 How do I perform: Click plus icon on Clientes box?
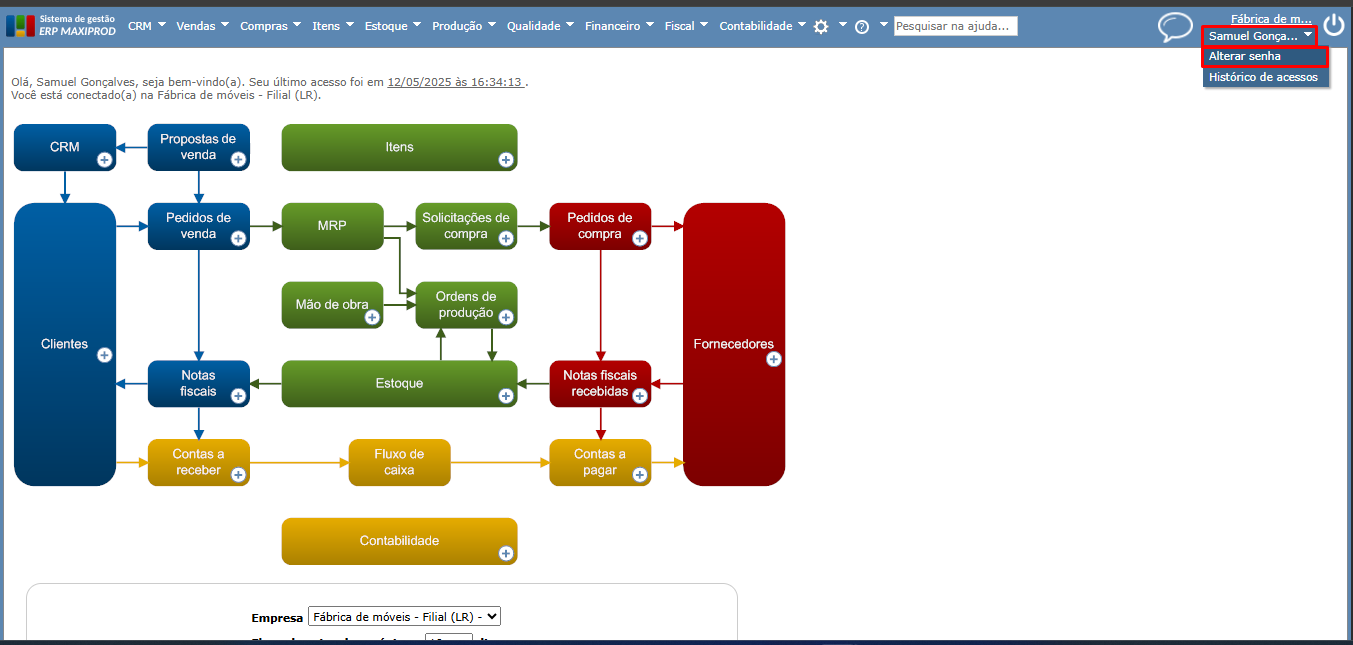(x=104, y=355)
